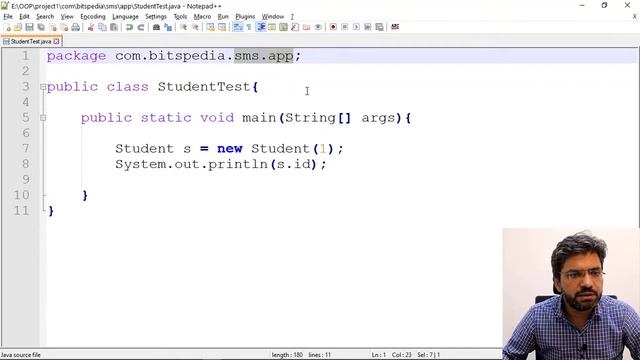The image size is (640, 360).
Task: Select the StudentTest.java tab
Action: coord(31,42)
